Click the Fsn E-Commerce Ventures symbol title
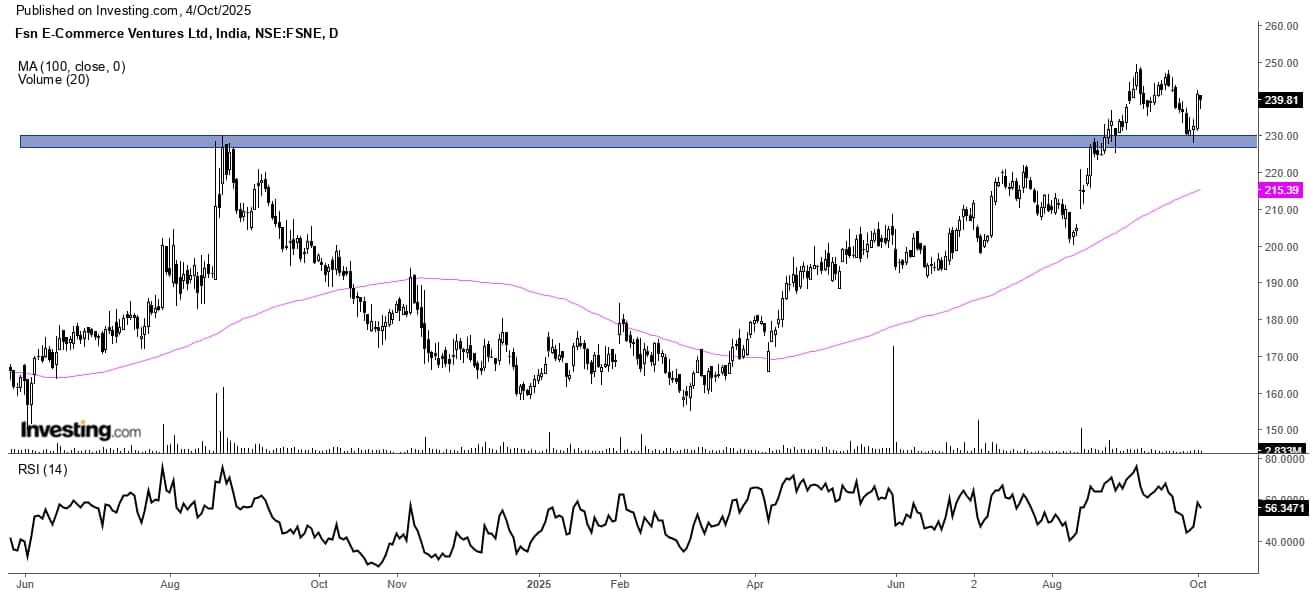Screen dimensions: 1316x601 coord(178,33)
